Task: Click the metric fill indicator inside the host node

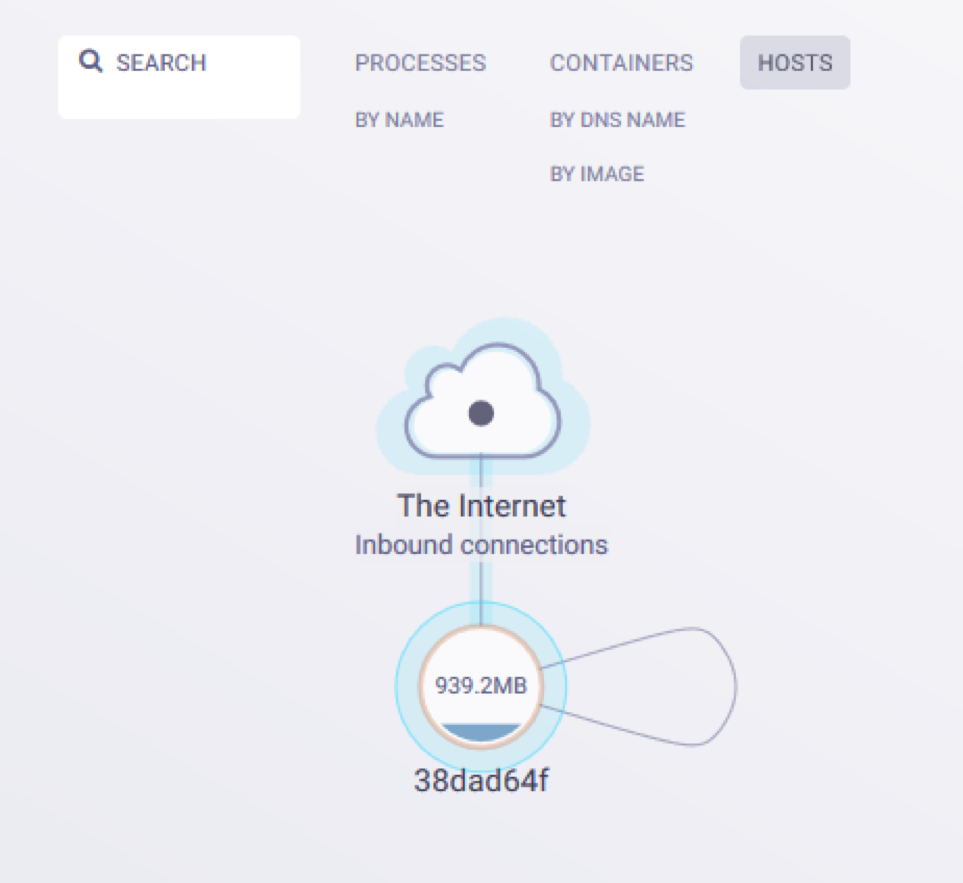Action: pos(482,730)
